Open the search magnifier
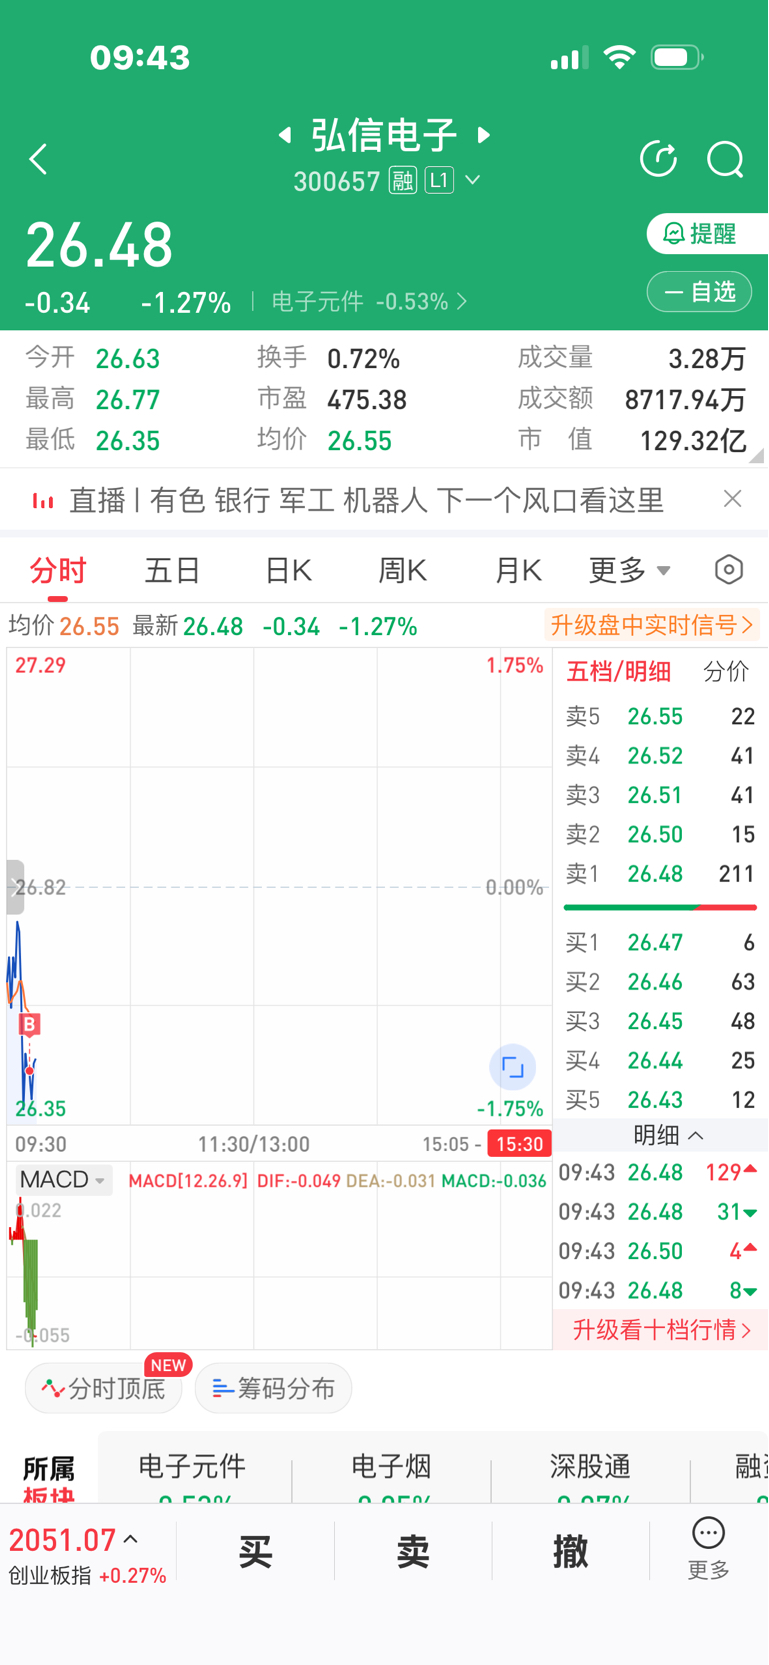The height and width of the screenshot is (1665, 769). pyautogui.click(x=725, y=159)
